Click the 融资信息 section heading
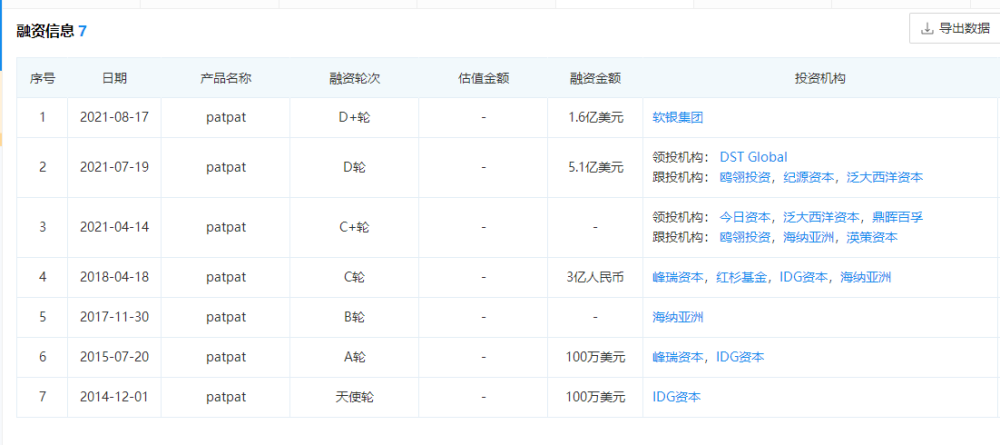The image size is (1000, 445). tap(45, 30)
